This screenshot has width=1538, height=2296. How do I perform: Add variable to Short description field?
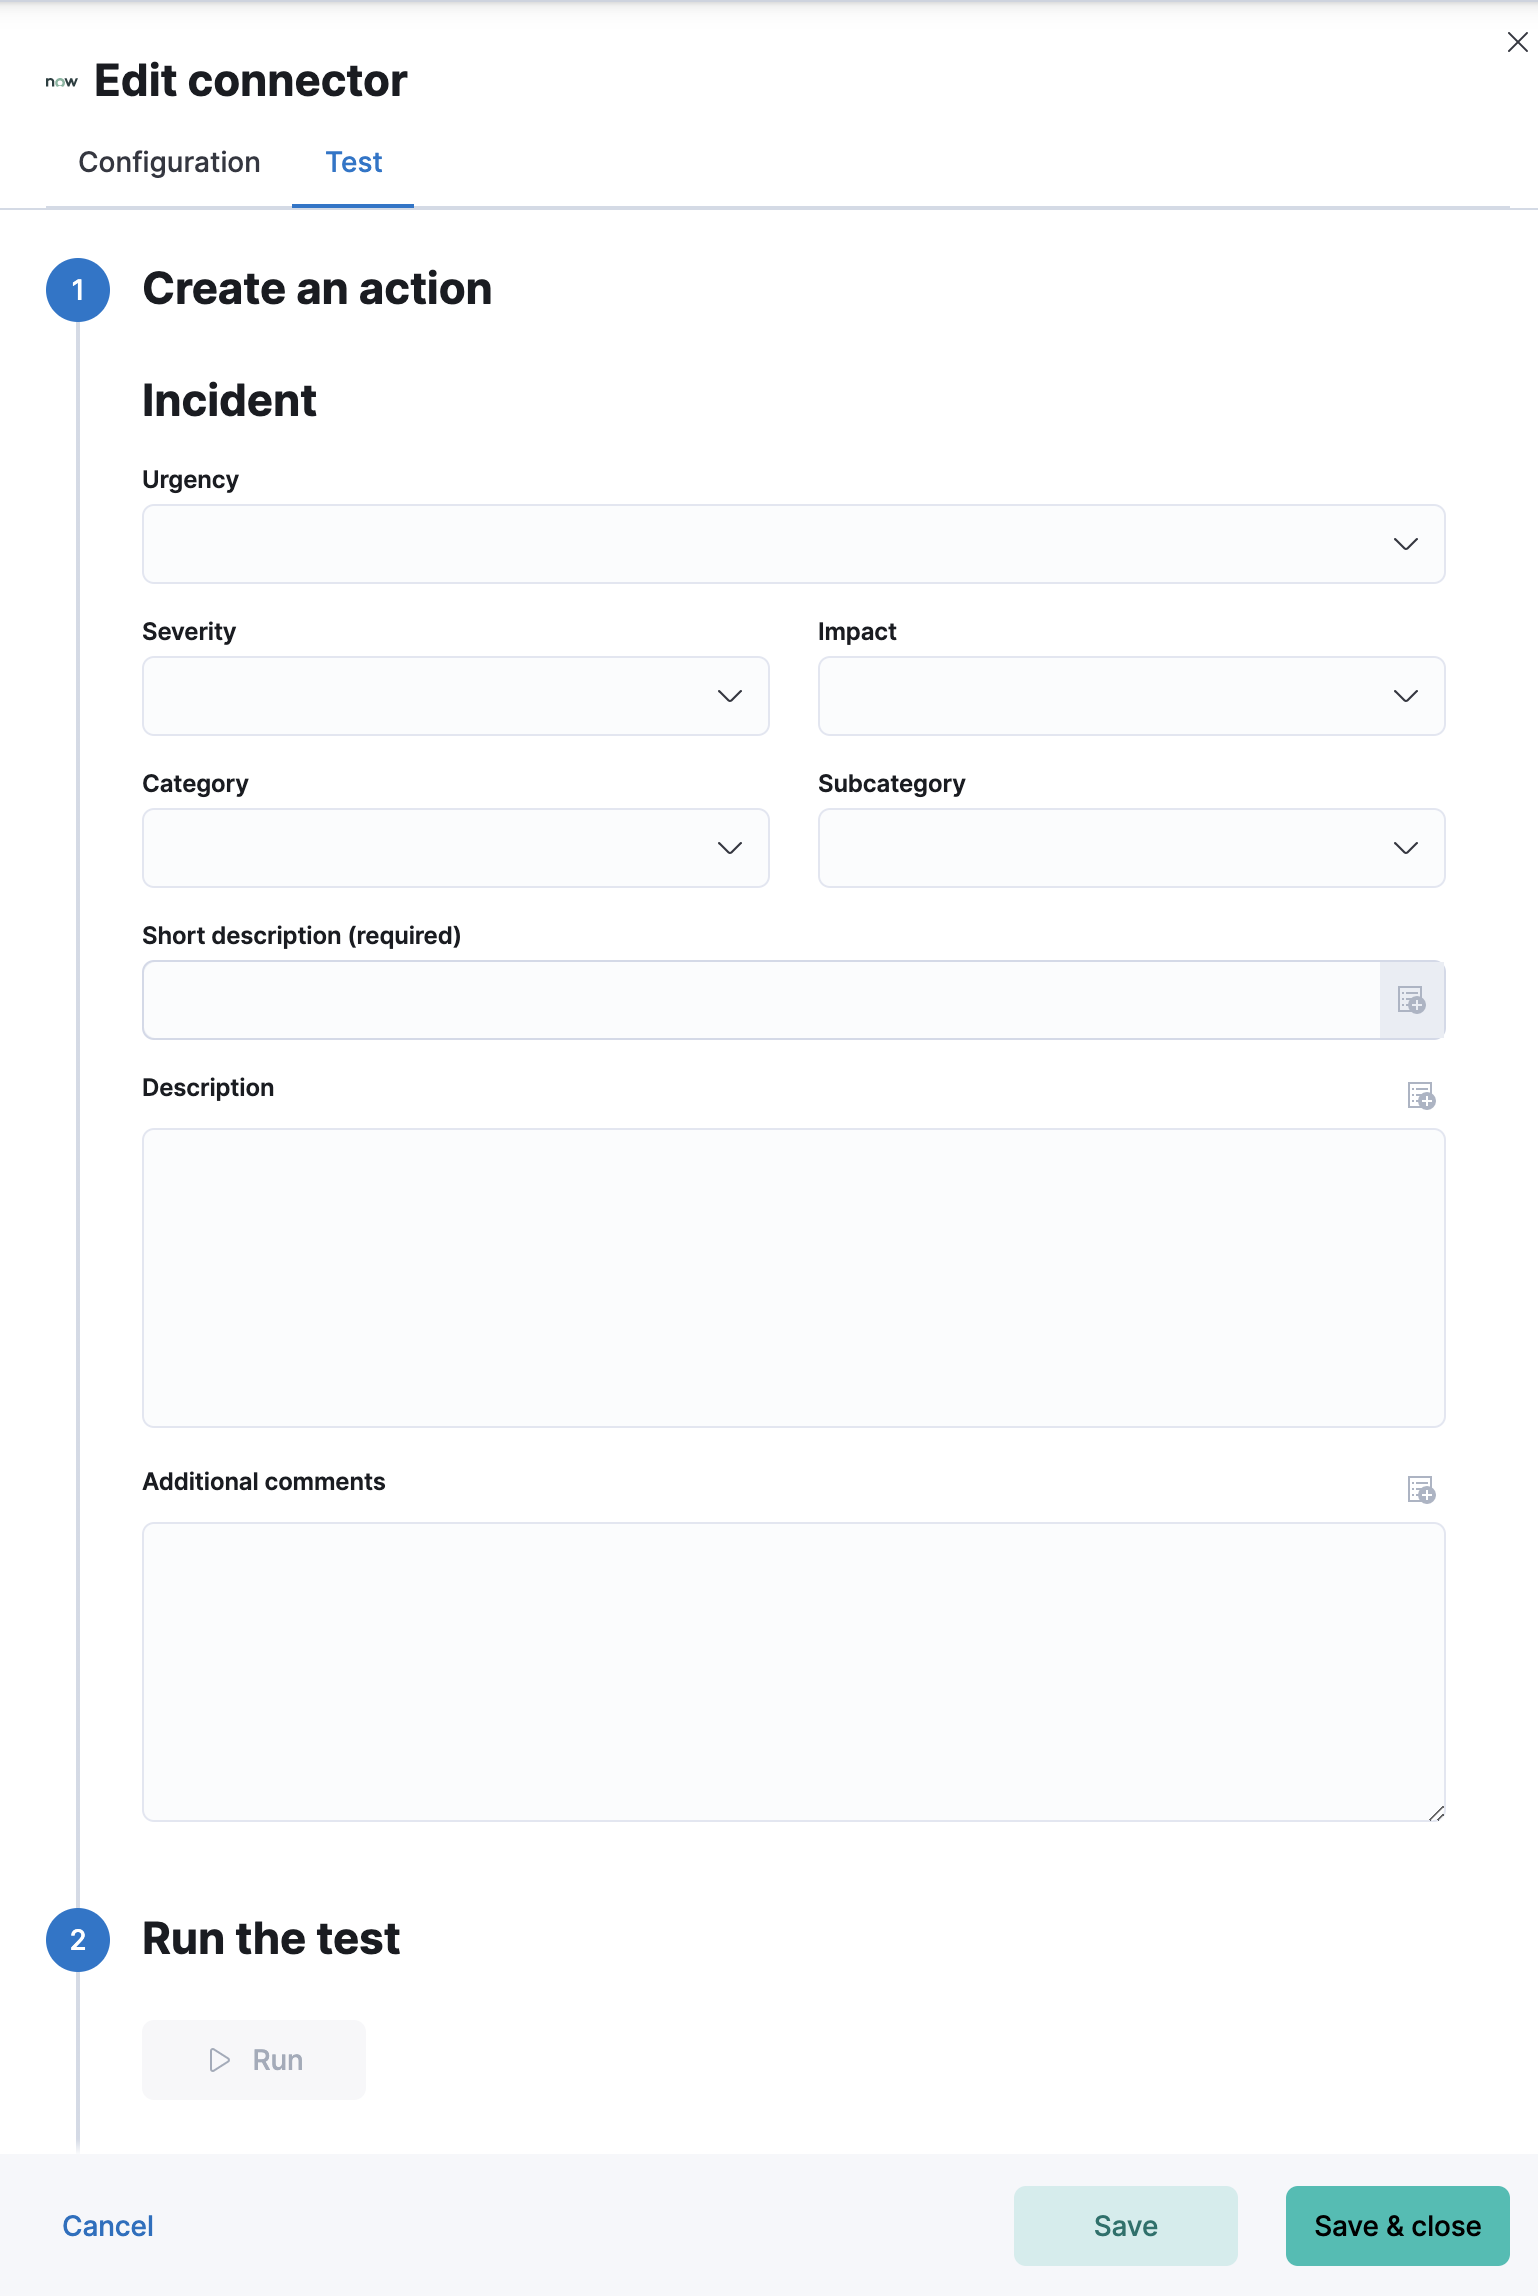(x=1411, y=1000)
